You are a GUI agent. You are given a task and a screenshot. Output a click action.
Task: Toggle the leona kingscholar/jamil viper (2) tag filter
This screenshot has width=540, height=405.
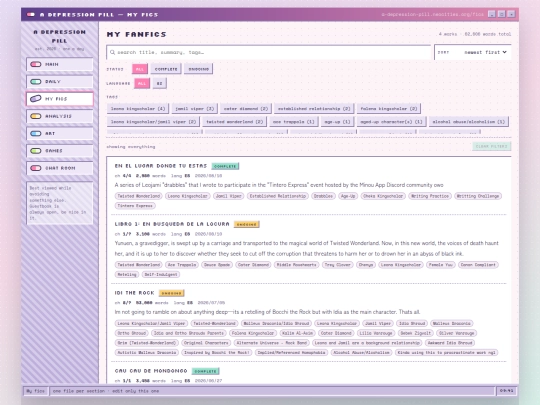pyautogui.click(x=153, y=122)
